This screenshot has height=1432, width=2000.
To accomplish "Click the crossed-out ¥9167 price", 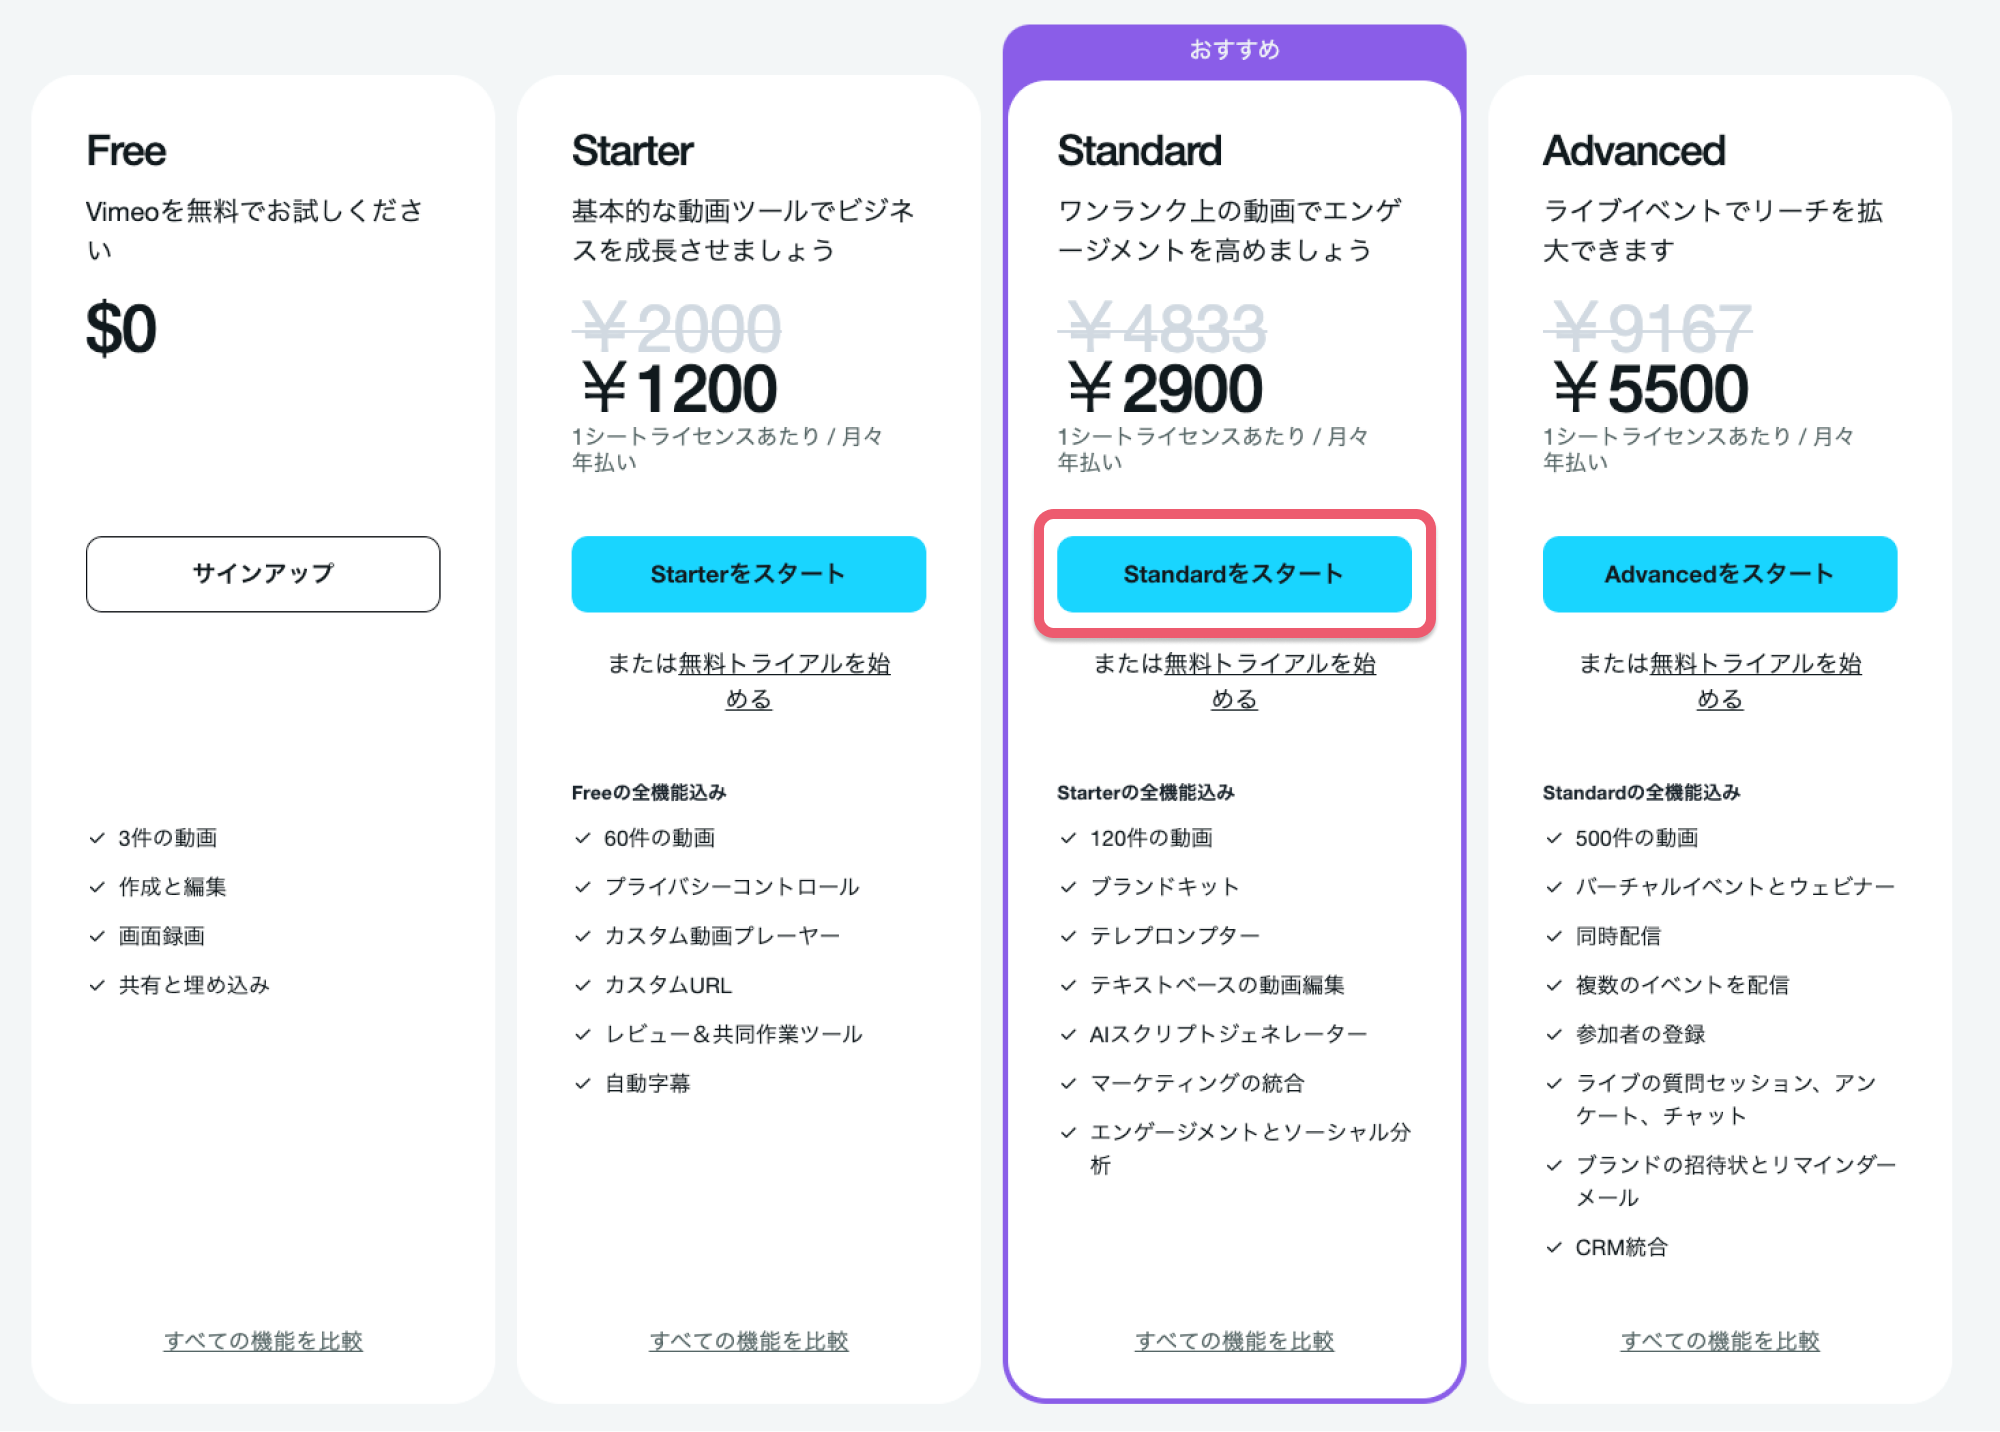I will tap(1648, 328).
